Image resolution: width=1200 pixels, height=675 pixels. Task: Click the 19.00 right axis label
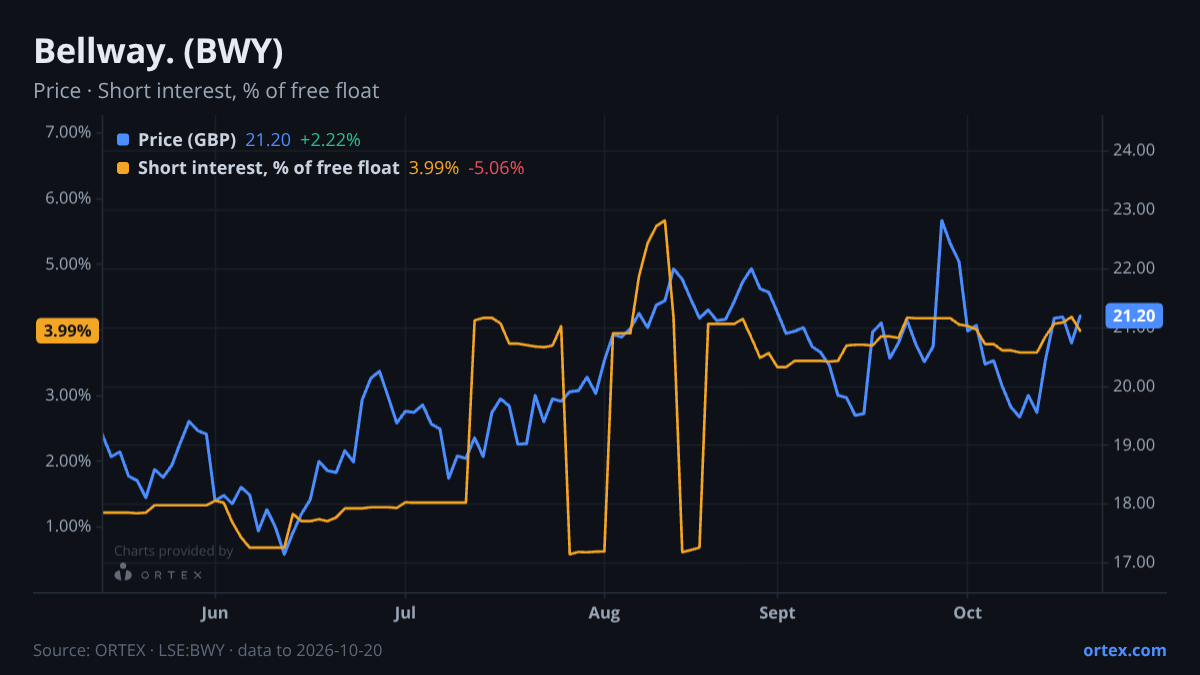pyautogui.click(x=1134, y=445)
